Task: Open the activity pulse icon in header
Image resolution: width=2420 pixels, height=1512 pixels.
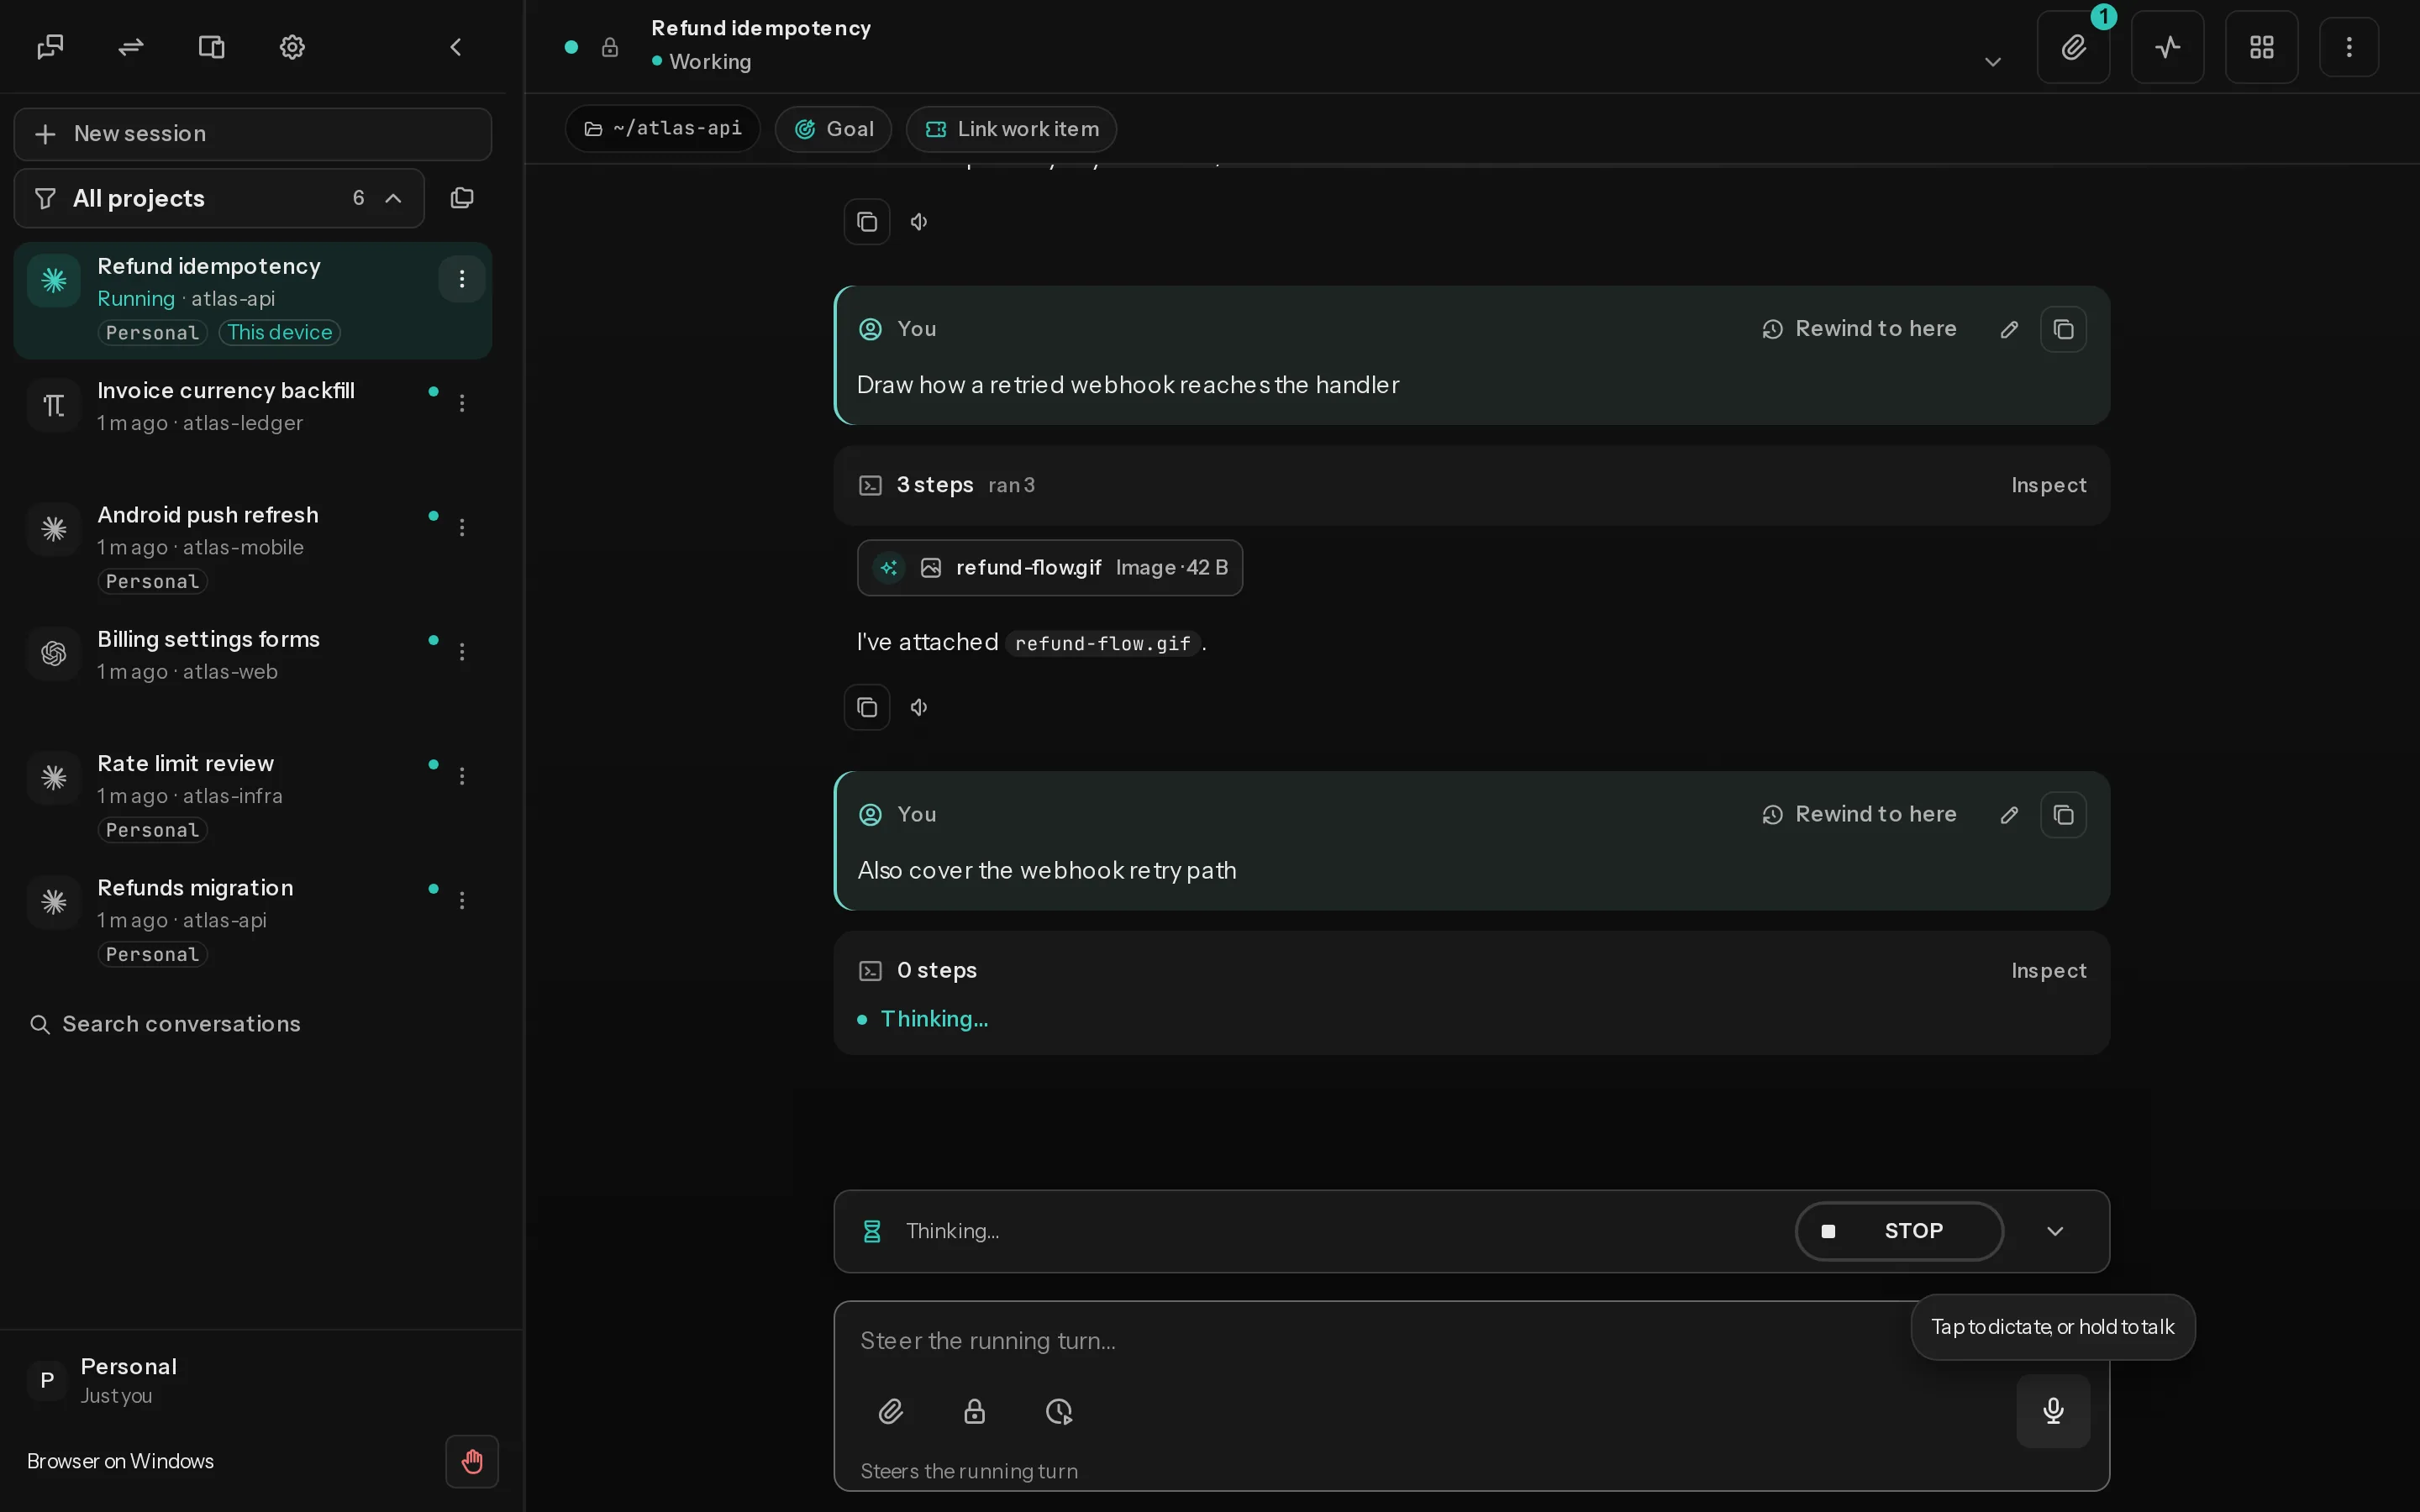Action: [x=2168, y=47]
